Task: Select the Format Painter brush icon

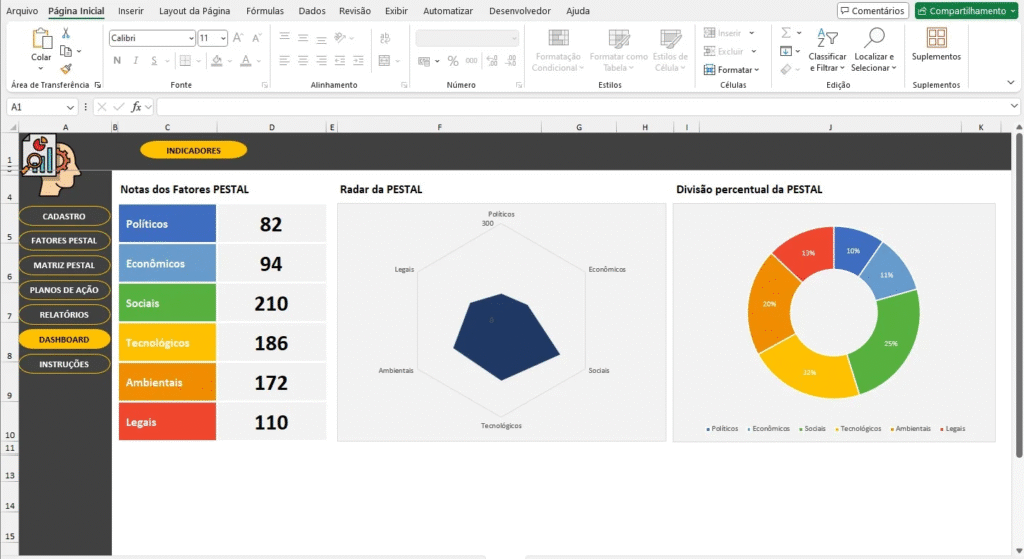Action: [66, 69]
